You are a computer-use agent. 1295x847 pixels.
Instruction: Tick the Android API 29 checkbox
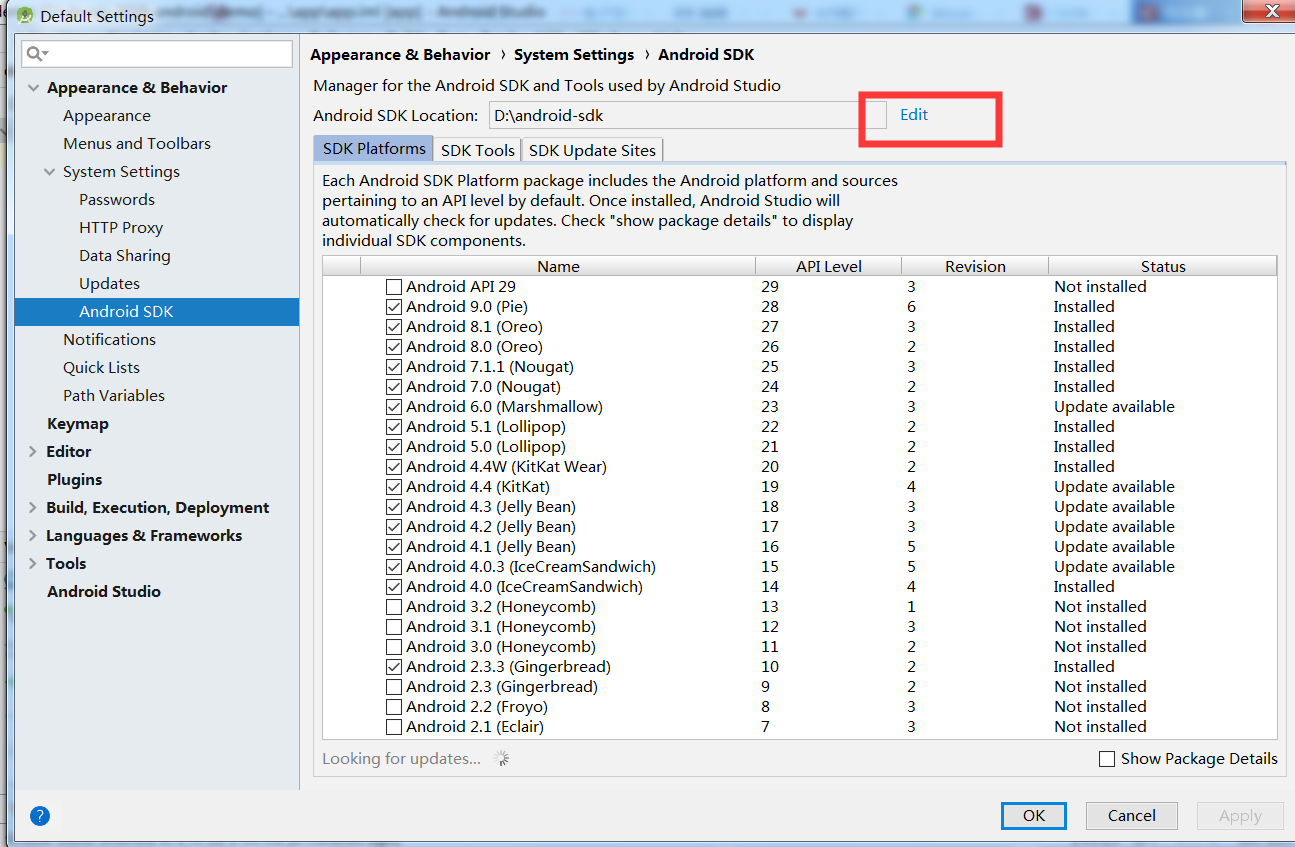click(394, 287)
